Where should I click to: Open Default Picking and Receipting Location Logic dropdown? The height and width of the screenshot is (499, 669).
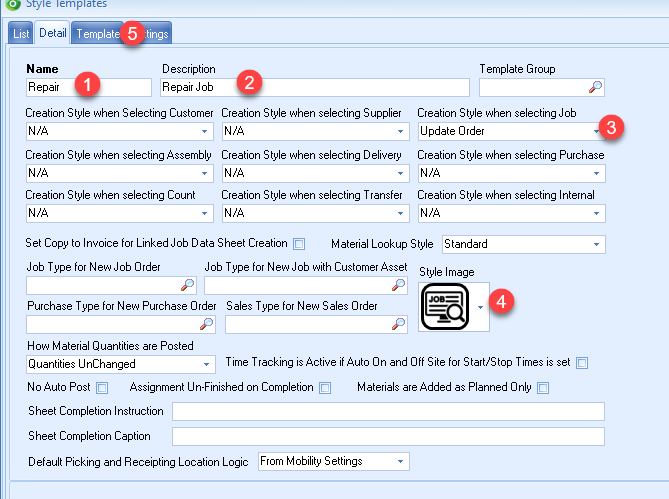coord(334,461)
